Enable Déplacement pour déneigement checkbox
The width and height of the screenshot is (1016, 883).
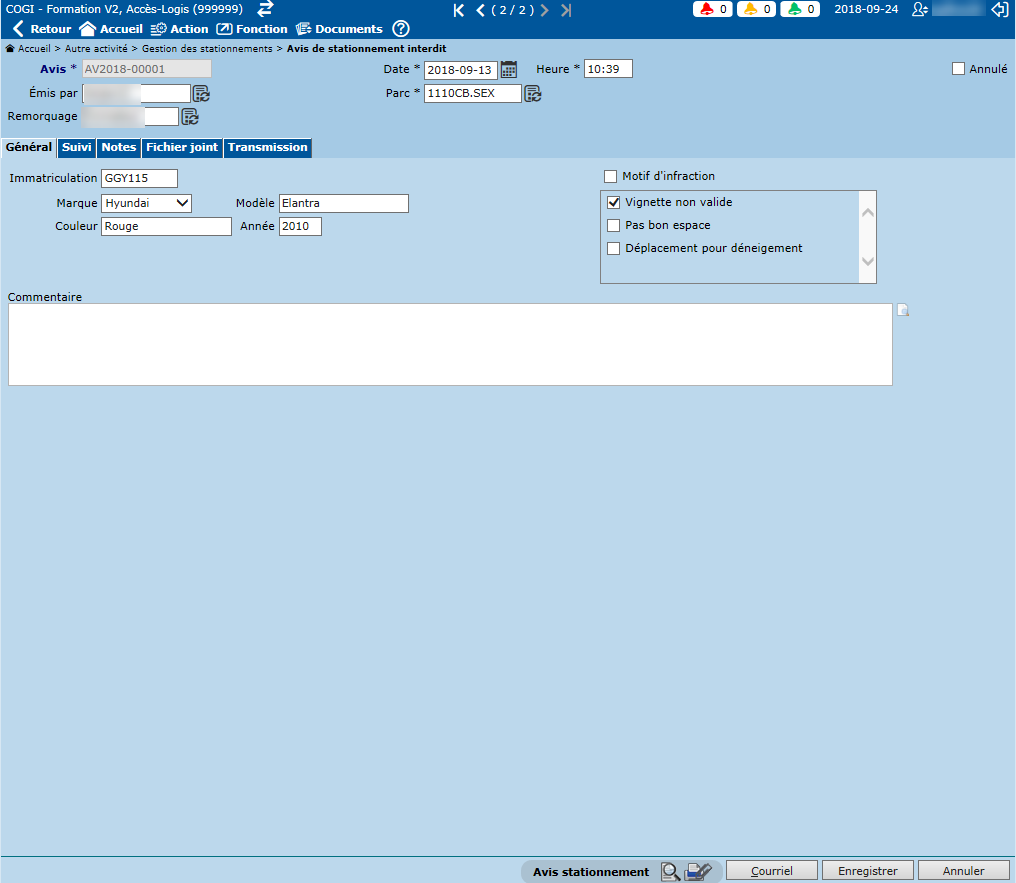(614, 249)
